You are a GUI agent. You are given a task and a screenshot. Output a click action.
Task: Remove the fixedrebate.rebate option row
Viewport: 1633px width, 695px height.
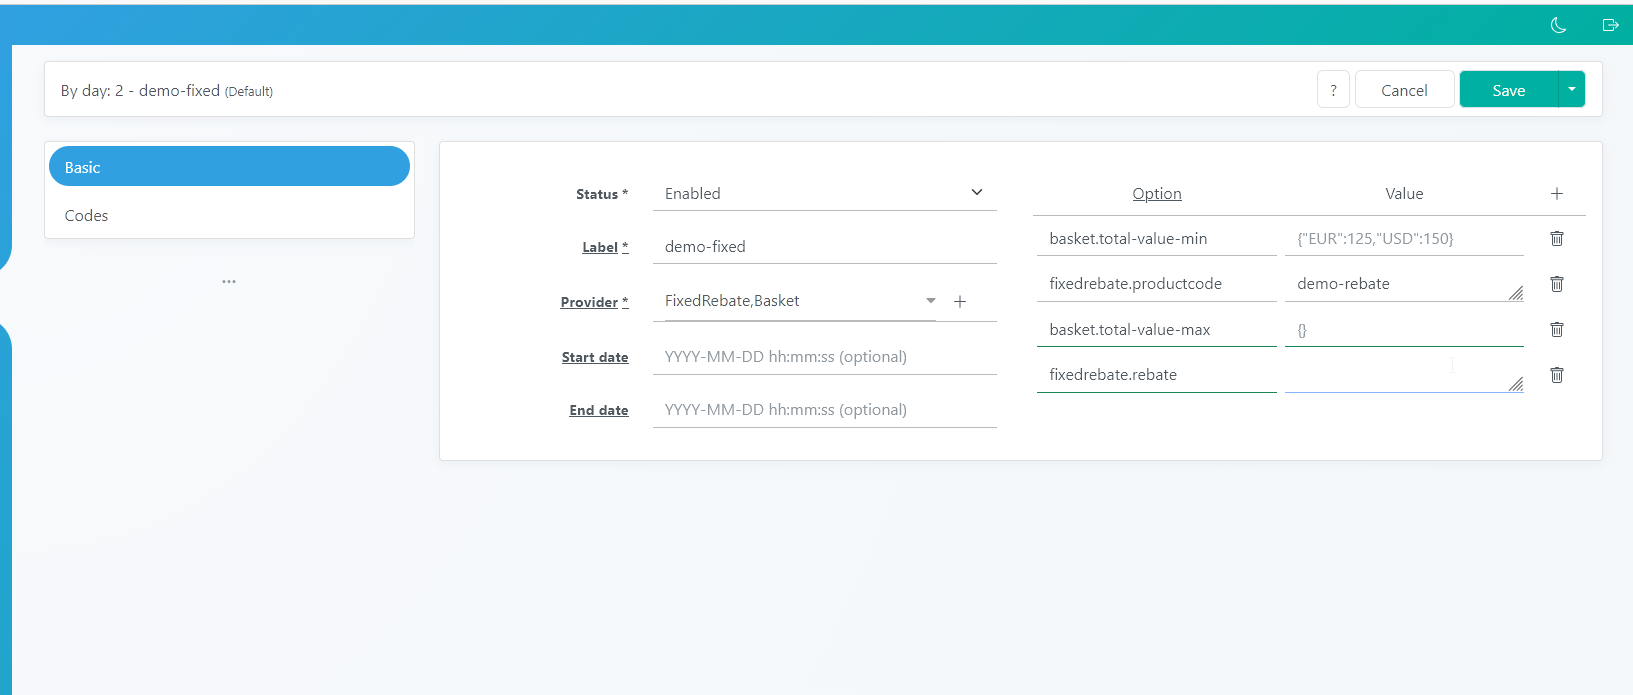click(1557, 375)
